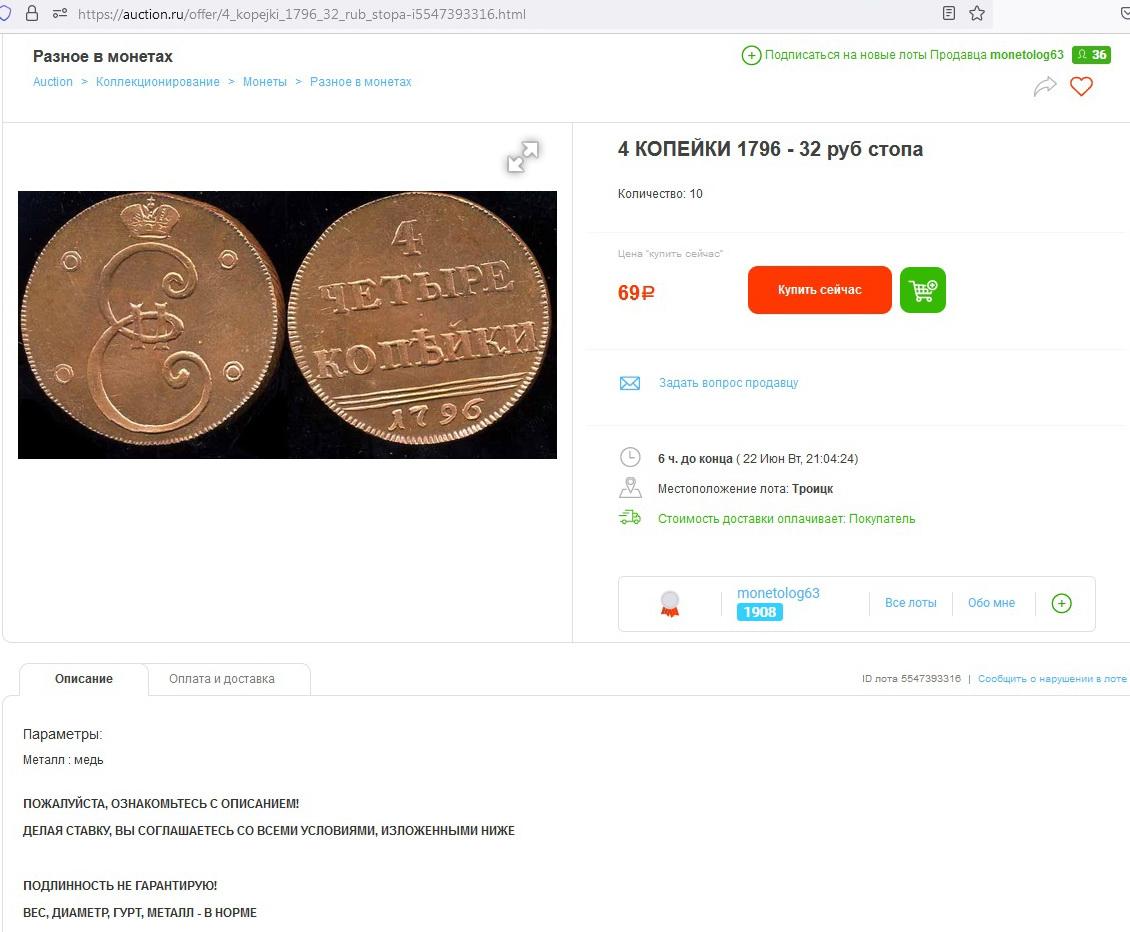
Task: Click the green plus subscribe circle icon
Action: click(x=751, y=55)
